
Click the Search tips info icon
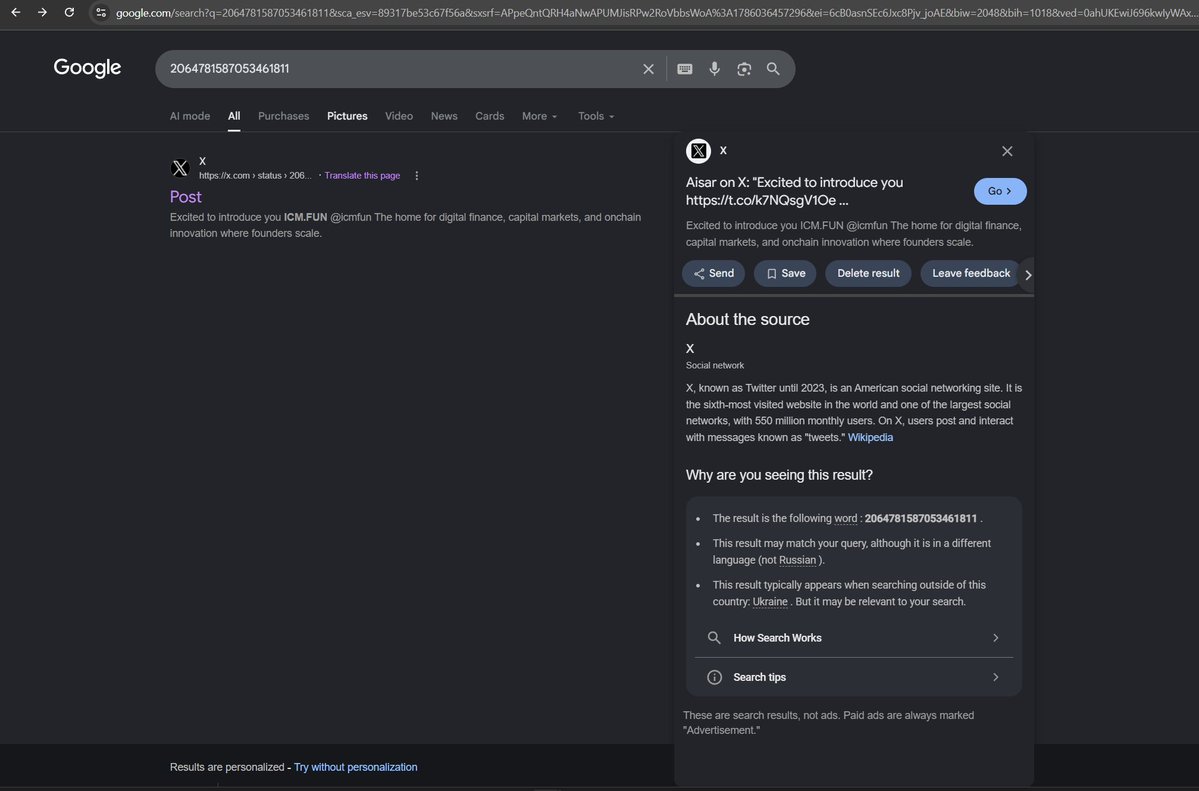[714, 677]
